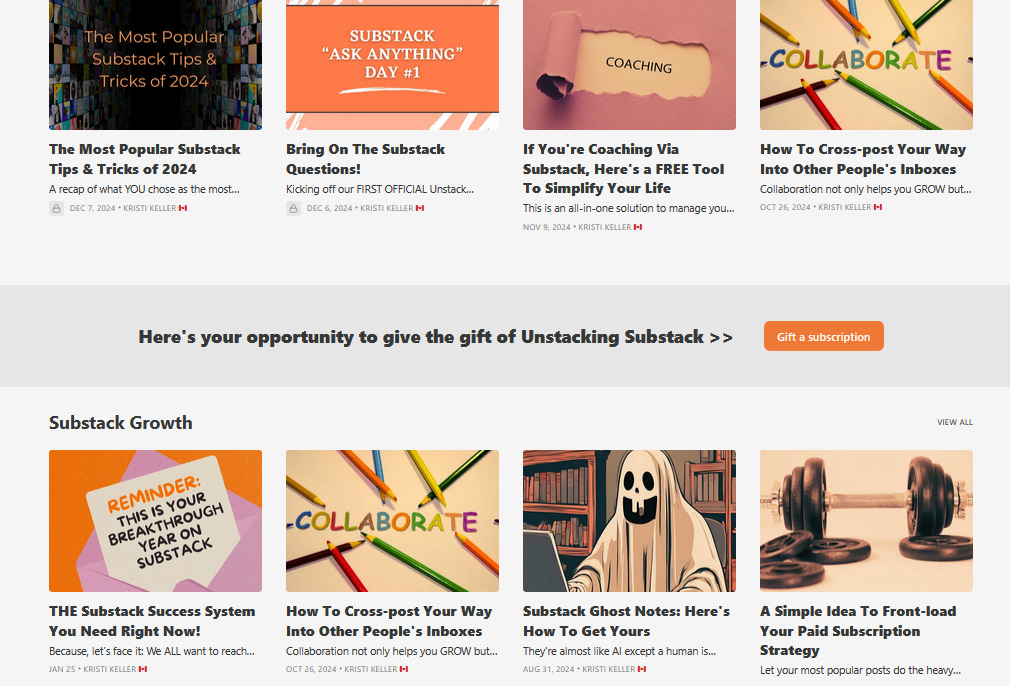Open 'Bring On The Substack Questions!' article title
The height and width of the screenshot is (686, 1010).
(x=365, y=159)
